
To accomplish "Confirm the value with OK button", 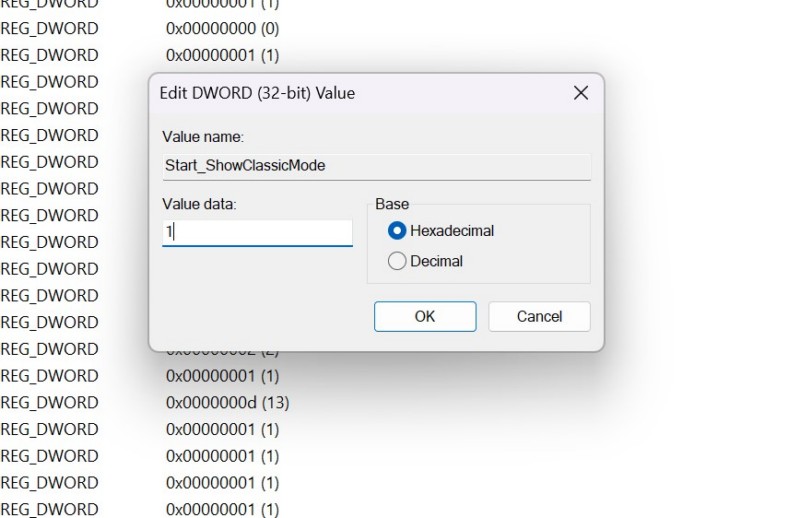I will coord(425,316).
